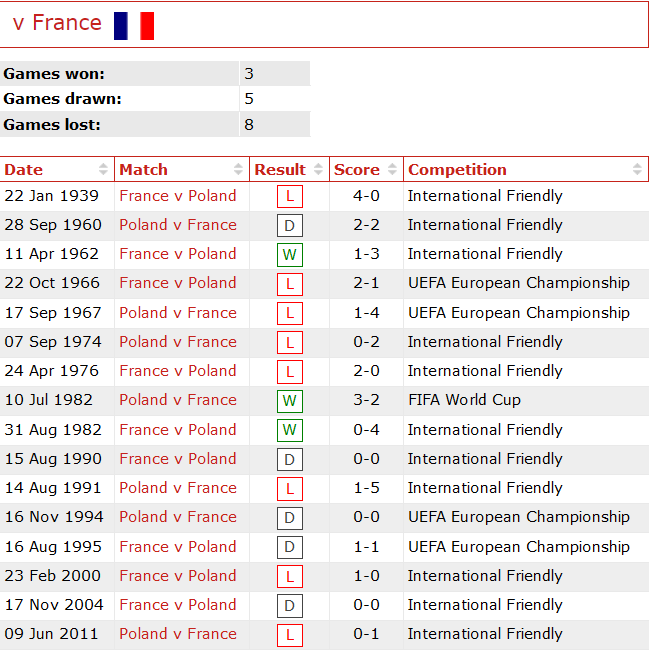Image resolution: width=649 pixels, height=651 pixels.
Task: Click W result badge for 10 Jul 1982
Action: tap(290, 401)
